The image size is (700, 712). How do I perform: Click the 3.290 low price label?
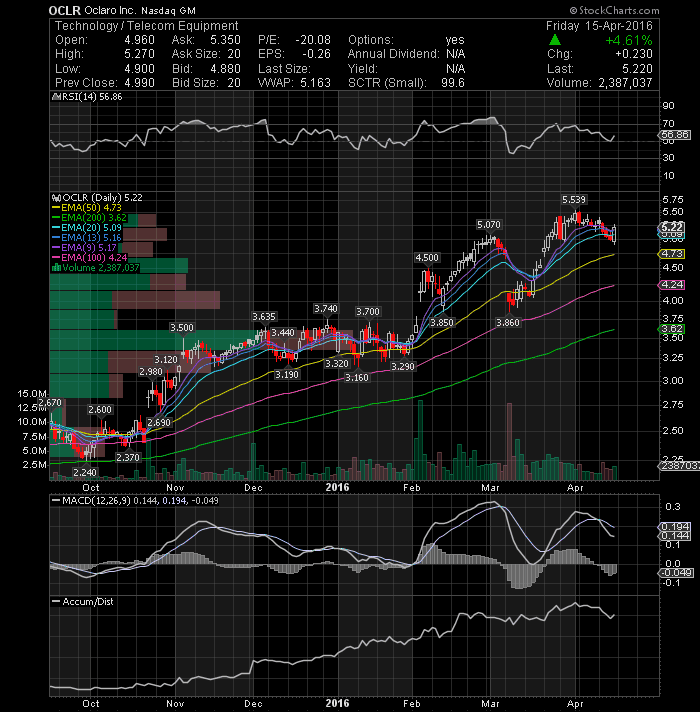click(x=403, y=366)
